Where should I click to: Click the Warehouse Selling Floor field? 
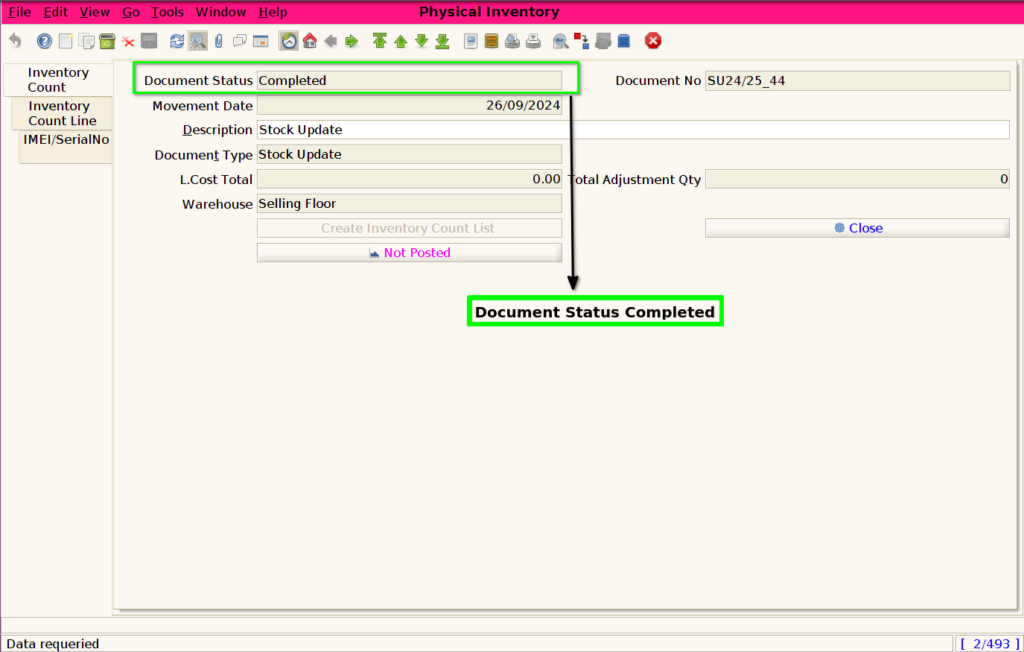pos(409,203)
